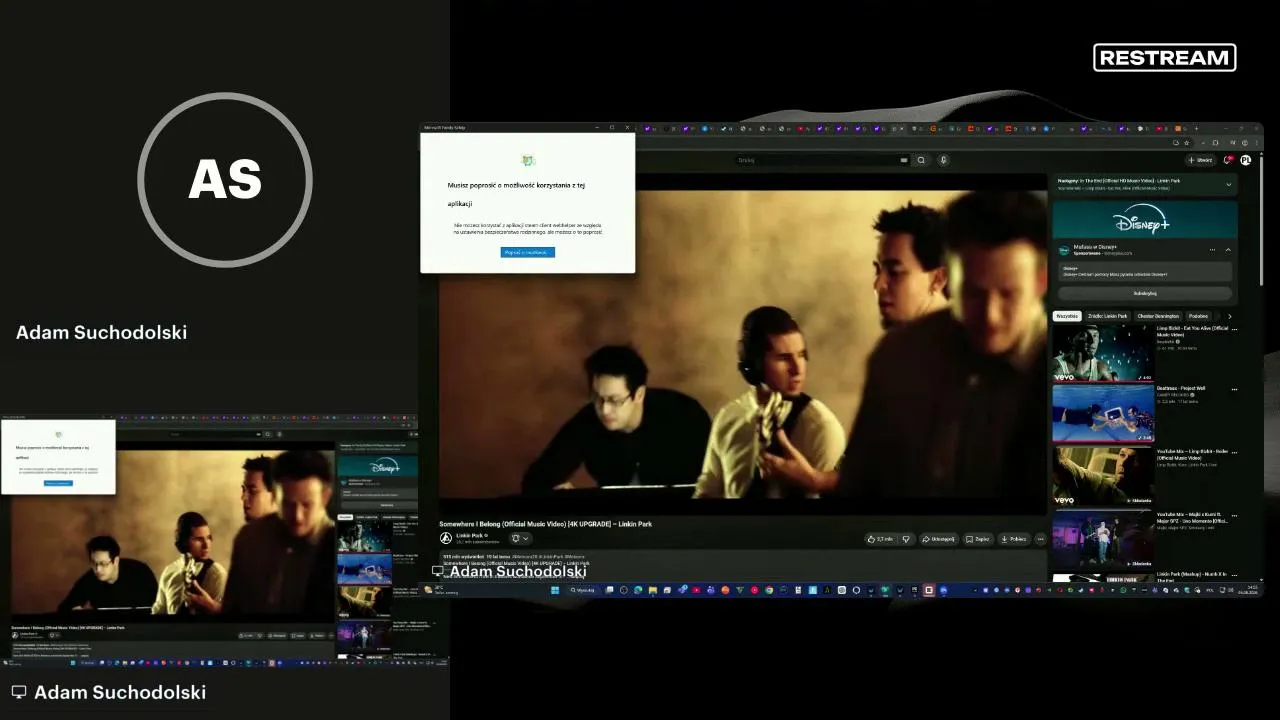Open options for Limp Bizkit Eat You Alive
Viewport: 1280px width, 720px height.
tap(1234, 329)
